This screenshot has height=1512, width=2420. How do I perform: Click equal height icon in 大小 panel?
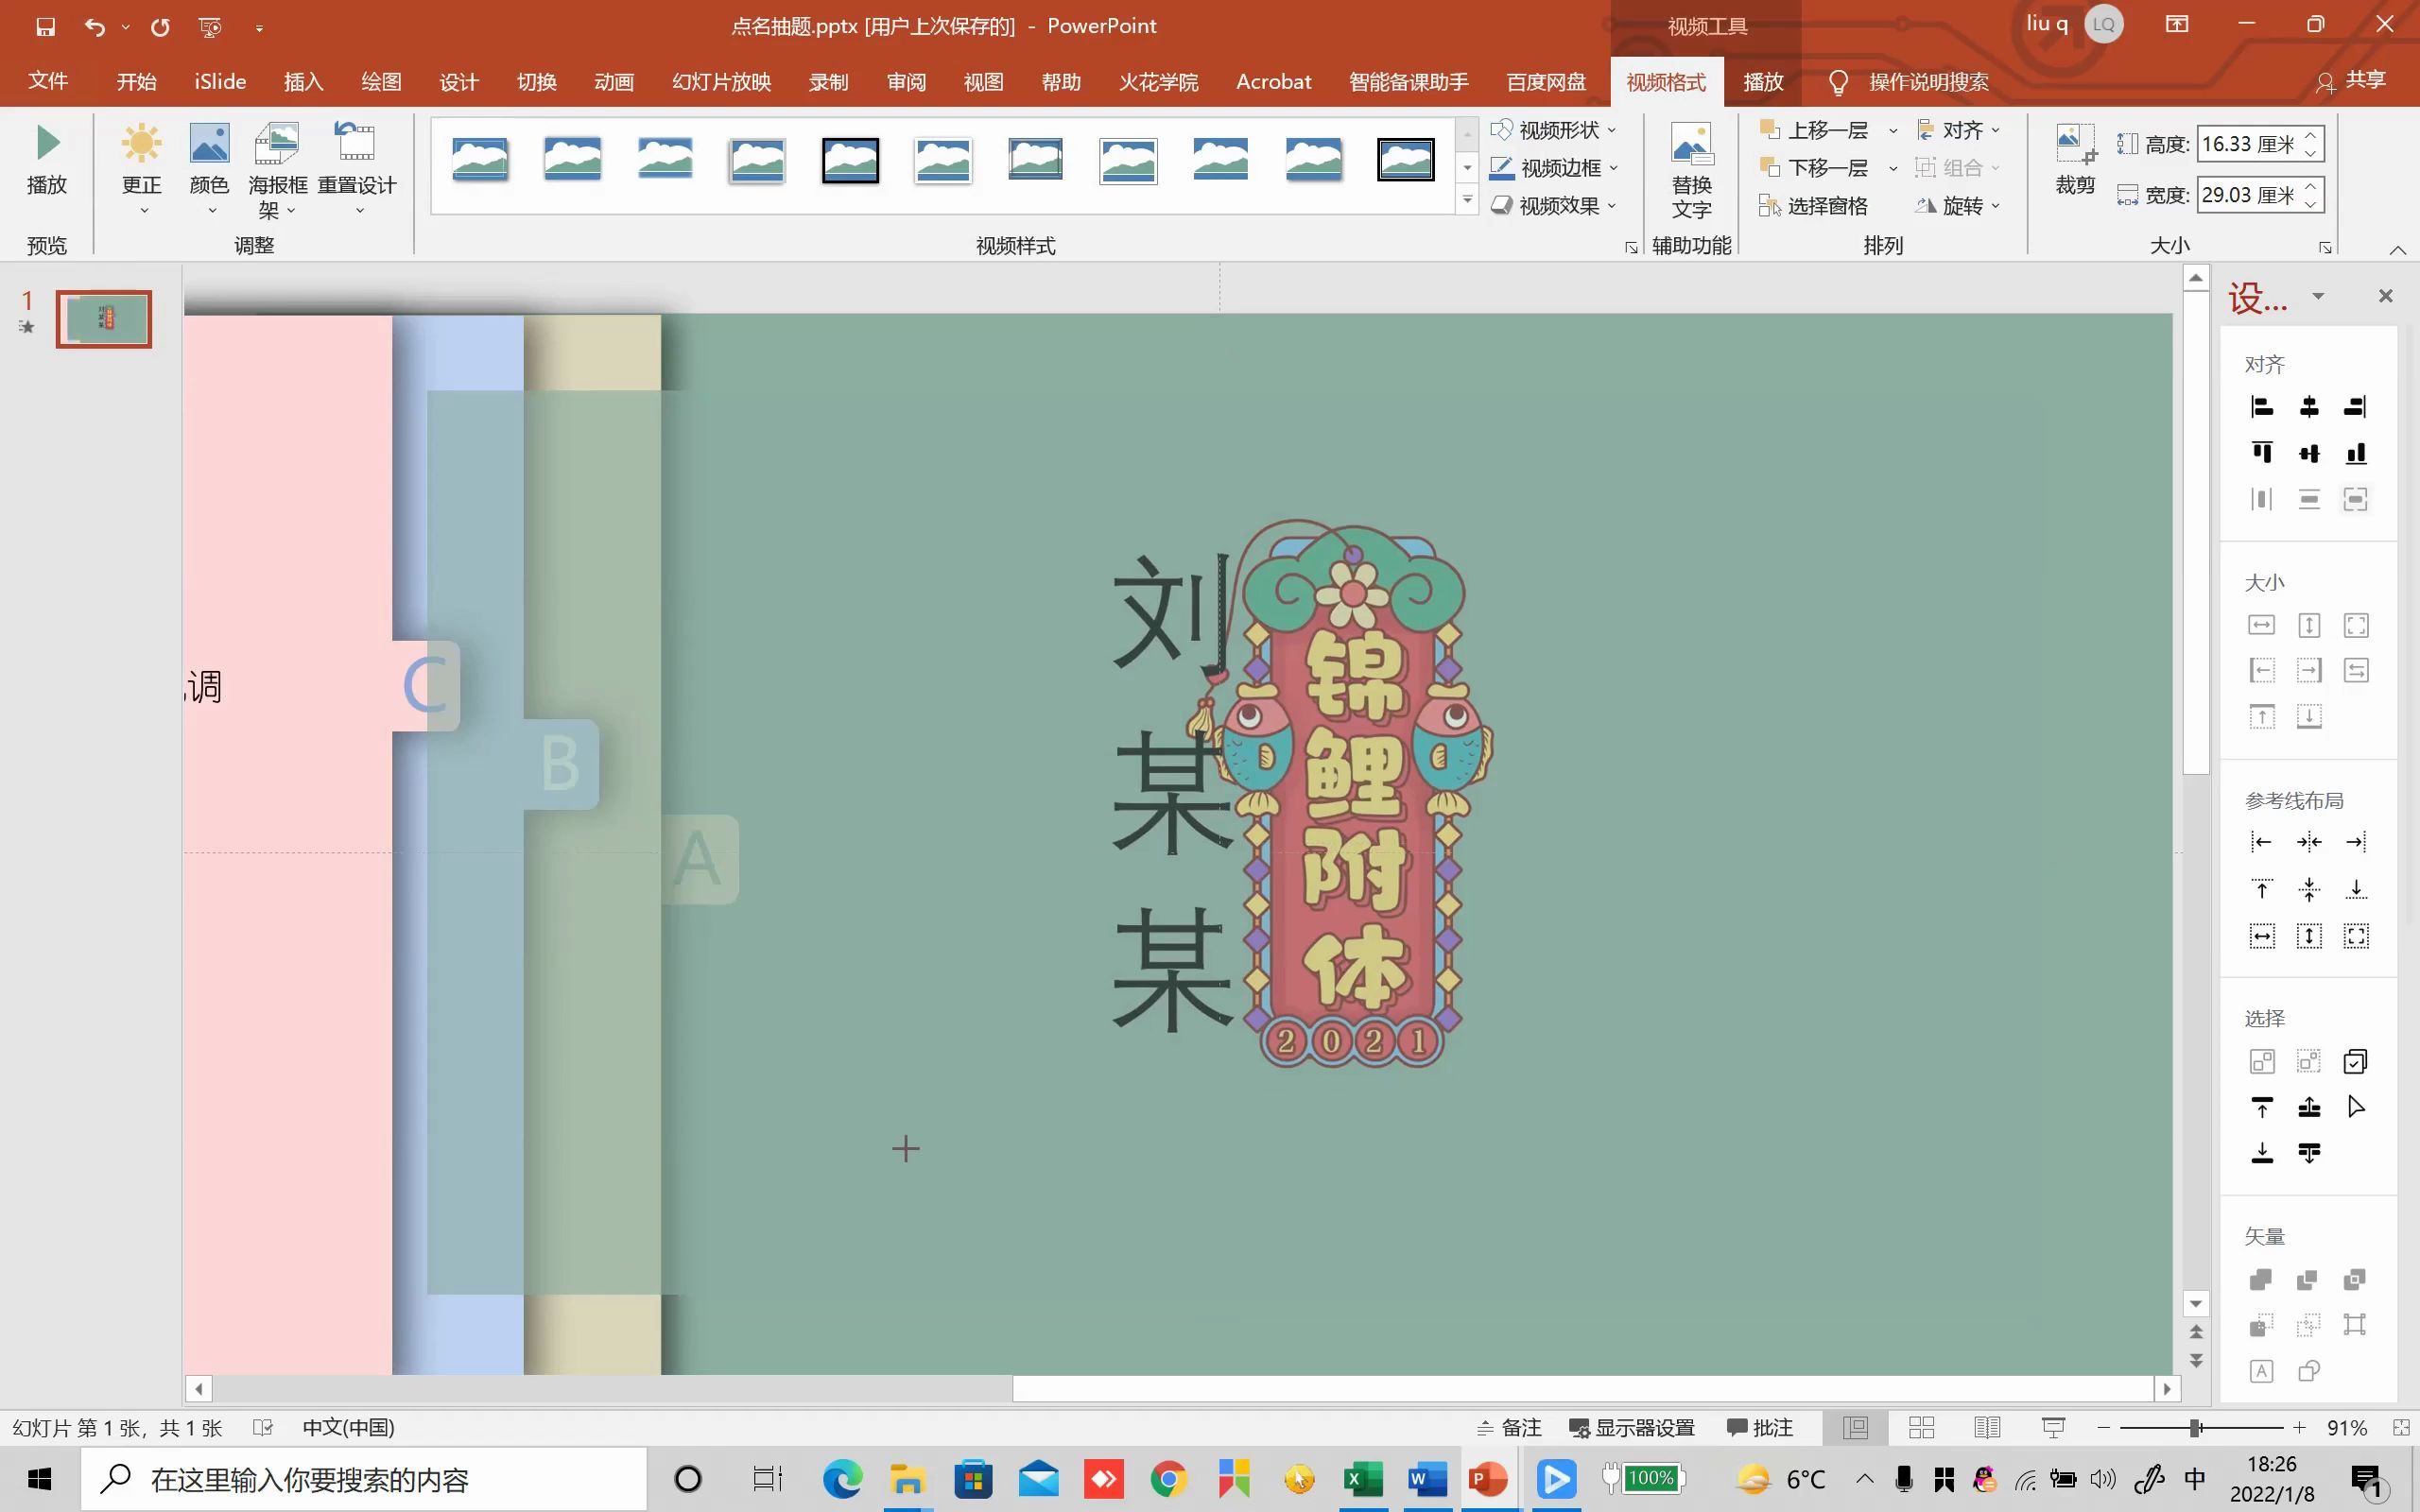tap(2309, 625)
